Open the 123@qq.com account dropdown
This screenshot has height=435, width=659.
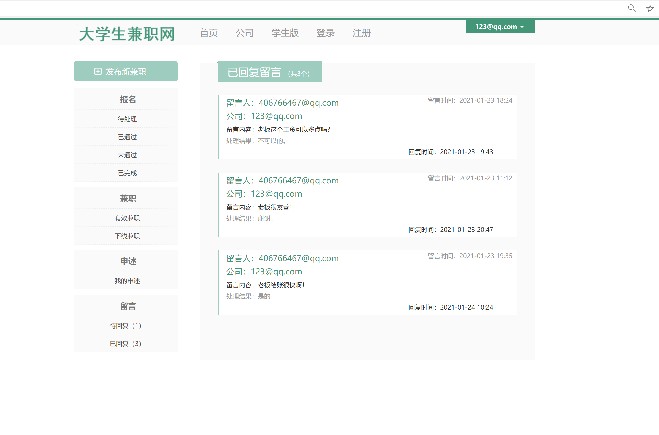(x=500, y=26)
